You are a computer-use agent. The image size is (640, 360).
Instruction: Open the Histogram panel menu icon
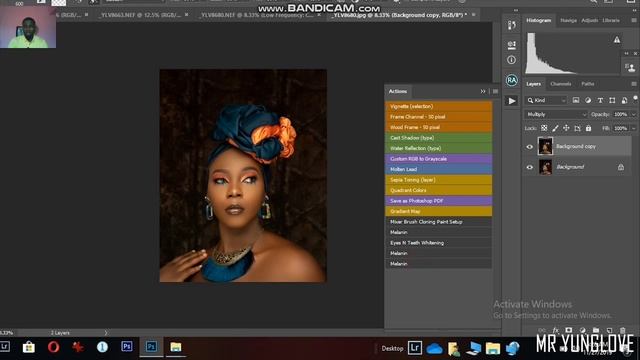(633, 20)
